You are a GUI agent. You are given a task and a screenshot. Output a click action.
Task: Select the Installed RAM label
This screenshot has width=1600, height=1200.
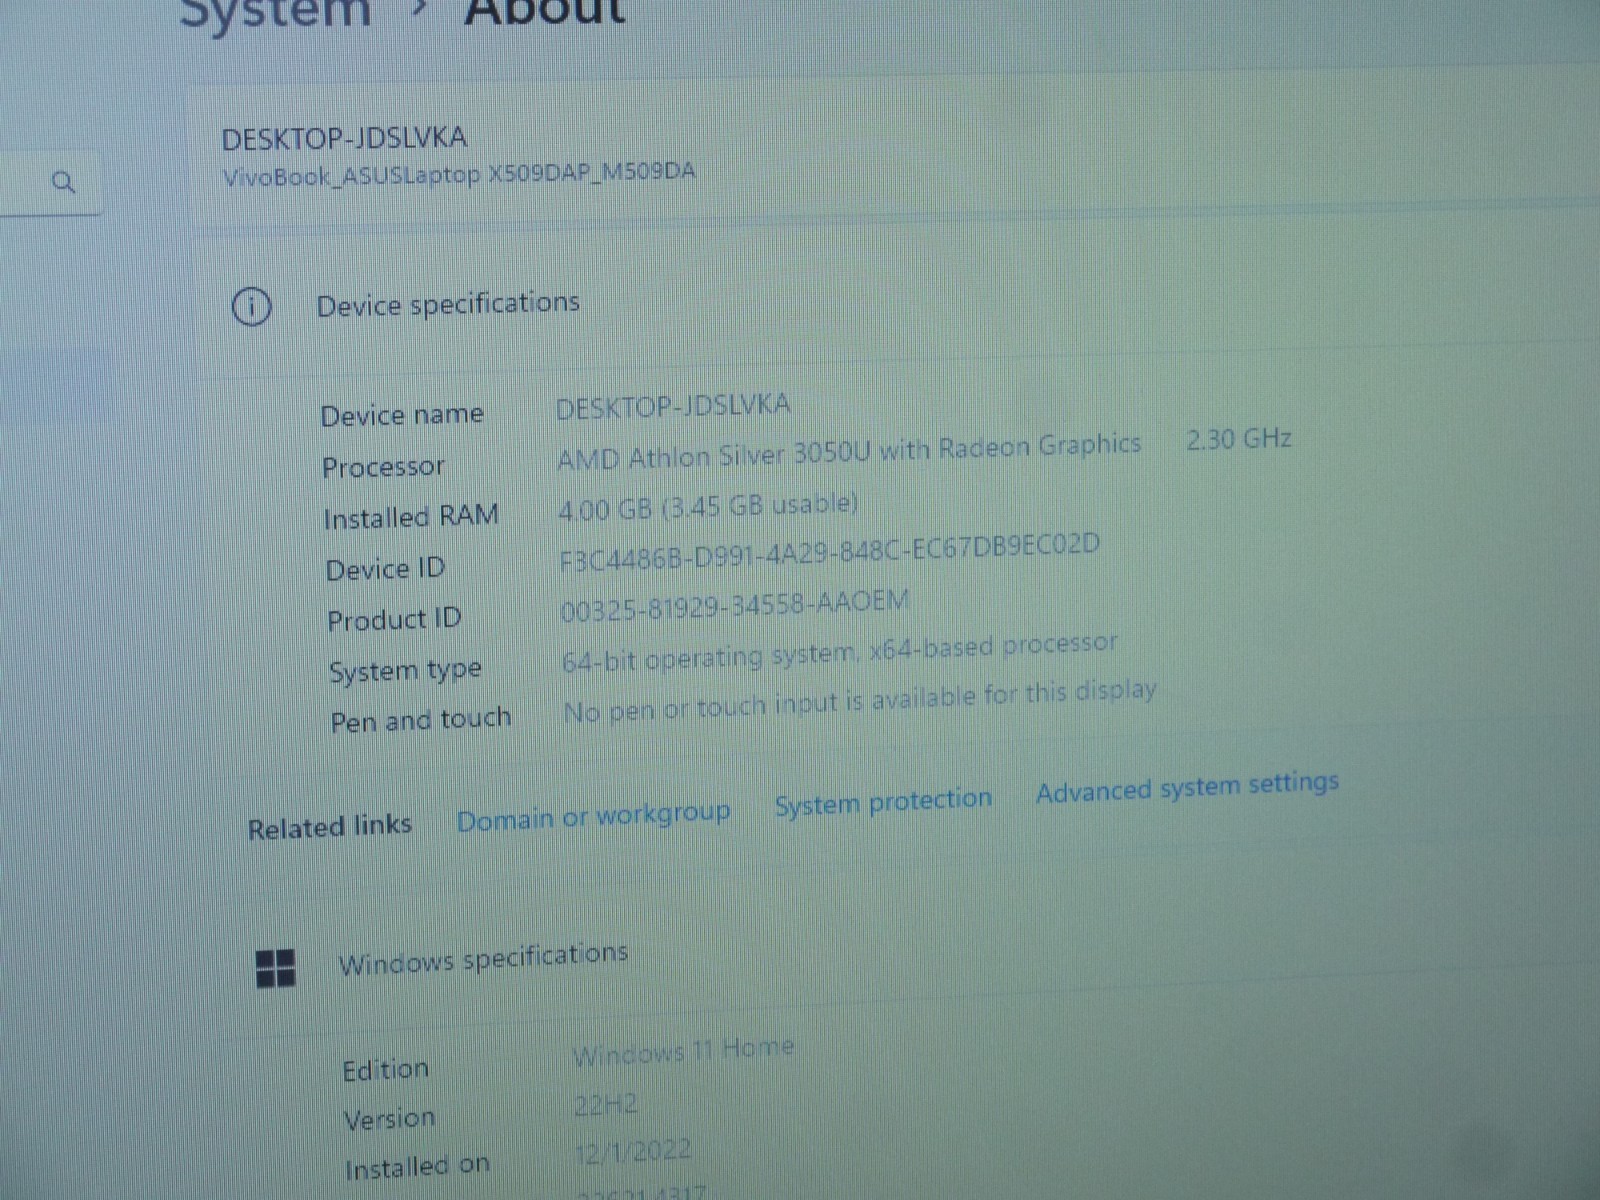[x=411, y=517]
